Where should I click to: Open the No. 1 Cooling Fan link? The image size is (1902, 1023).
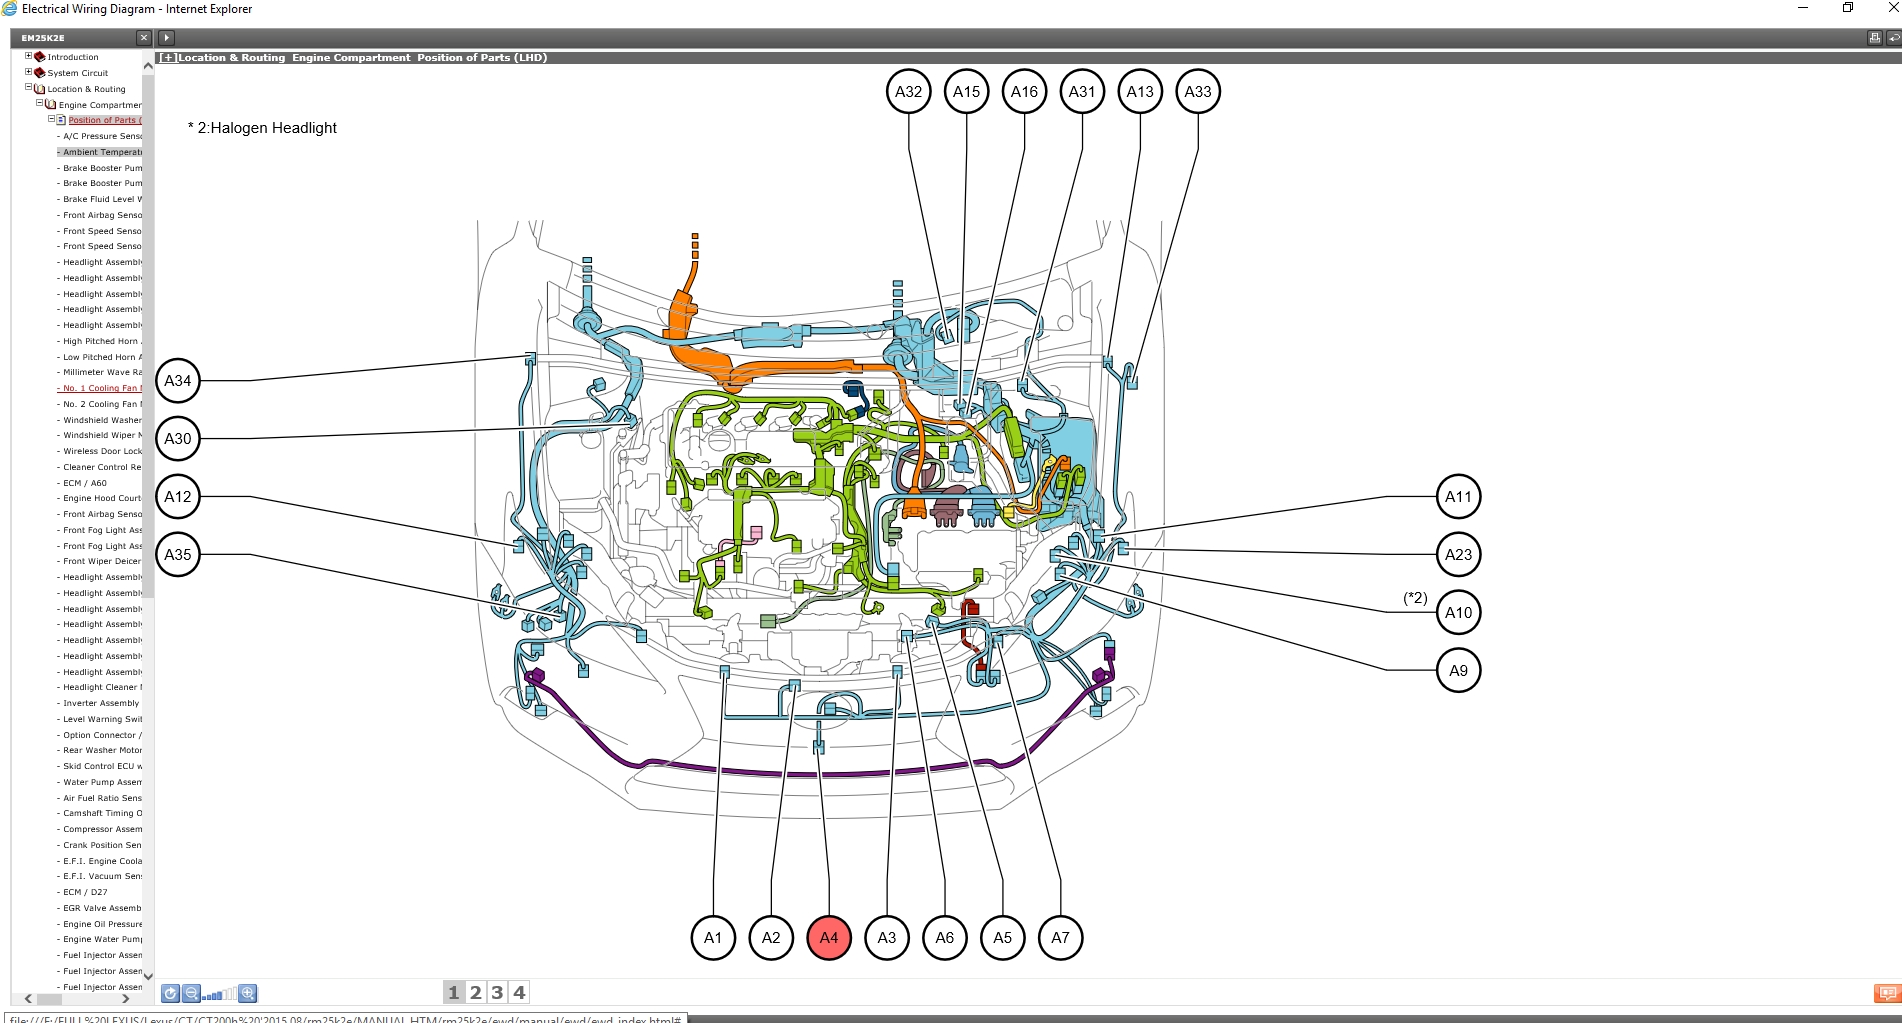point(102,388)
